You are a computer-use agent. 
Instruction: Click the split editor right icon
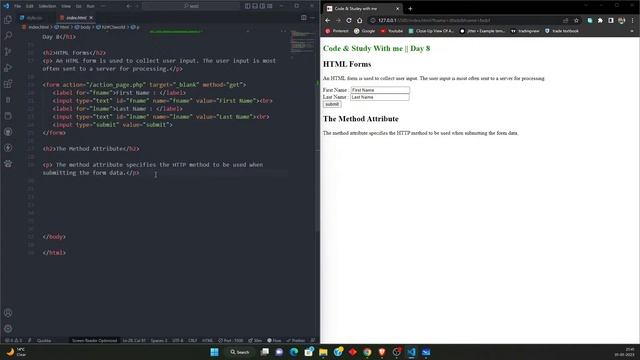(x=303, y=18)
